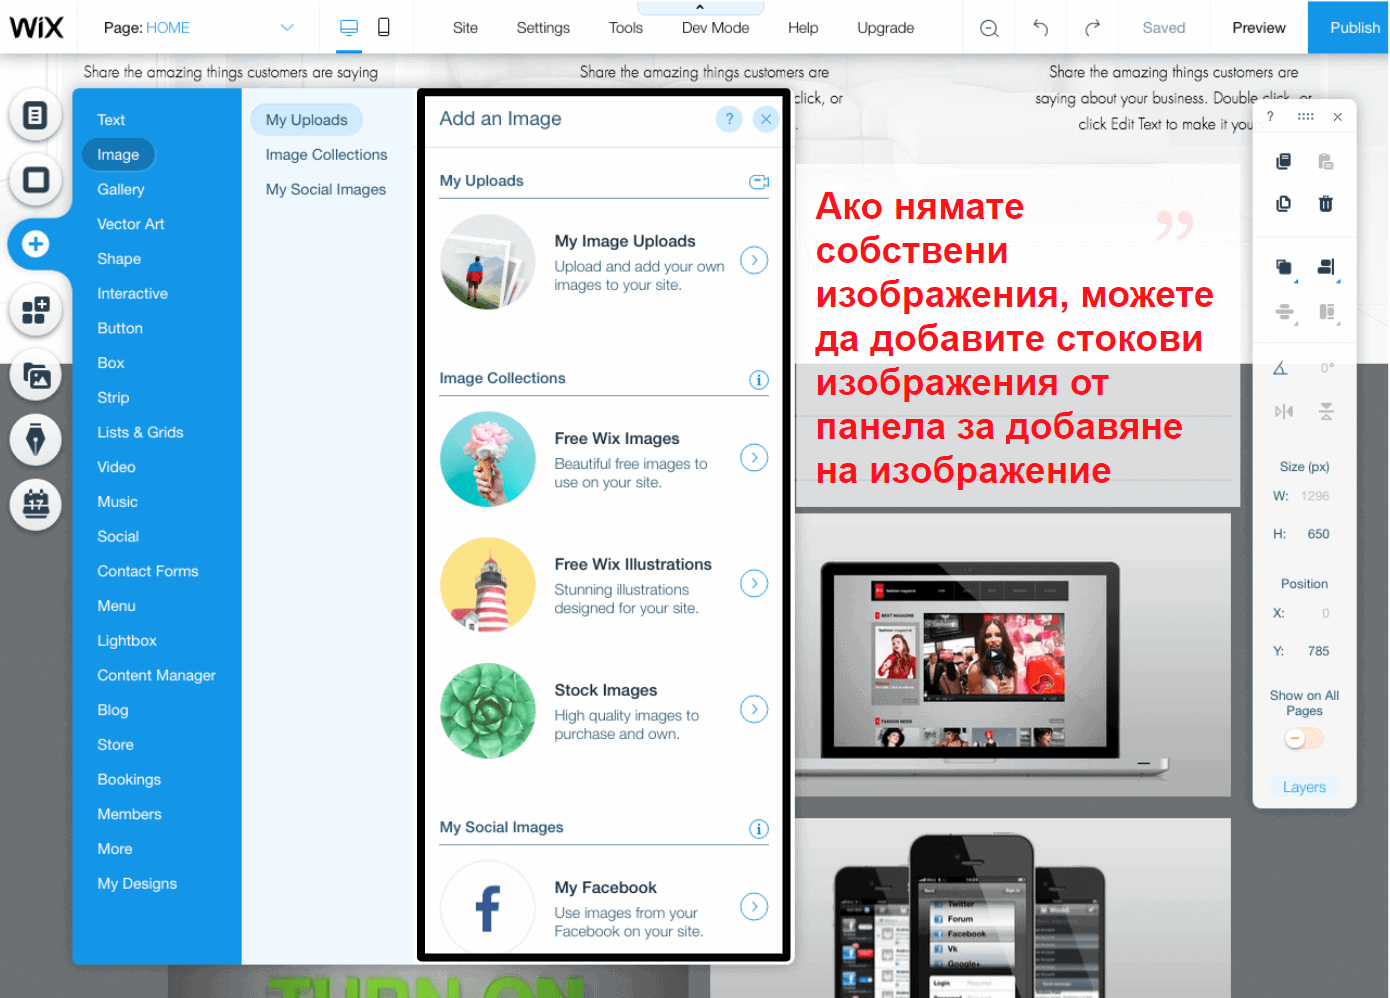Open the Add Apps sidebar icon
The width and height of the screenshot is (1390, 998).
[x=35, y=309]
